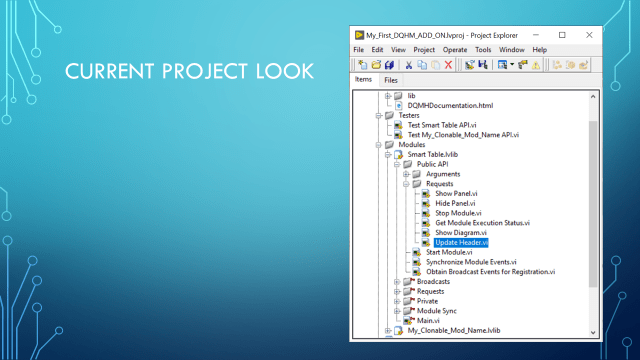
Task: Open the Operate menu
Action: point(455,50)
